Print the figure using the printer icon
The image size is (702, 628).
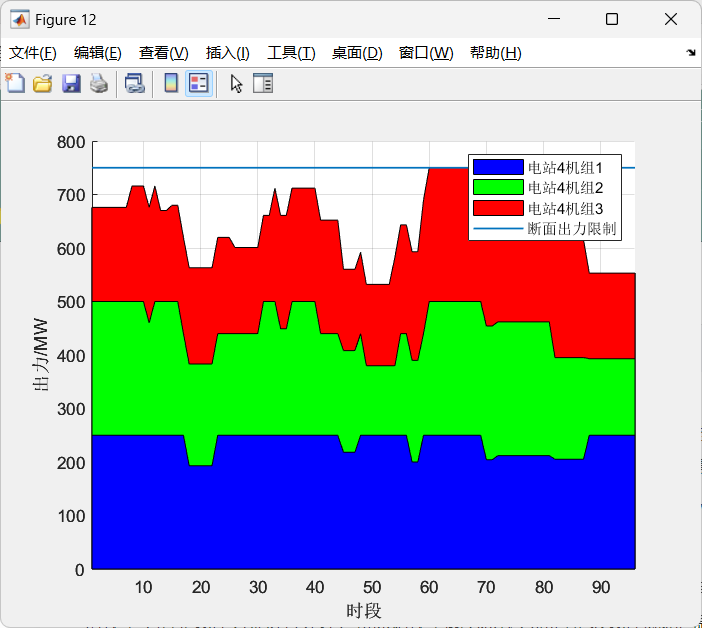(98, 84)
